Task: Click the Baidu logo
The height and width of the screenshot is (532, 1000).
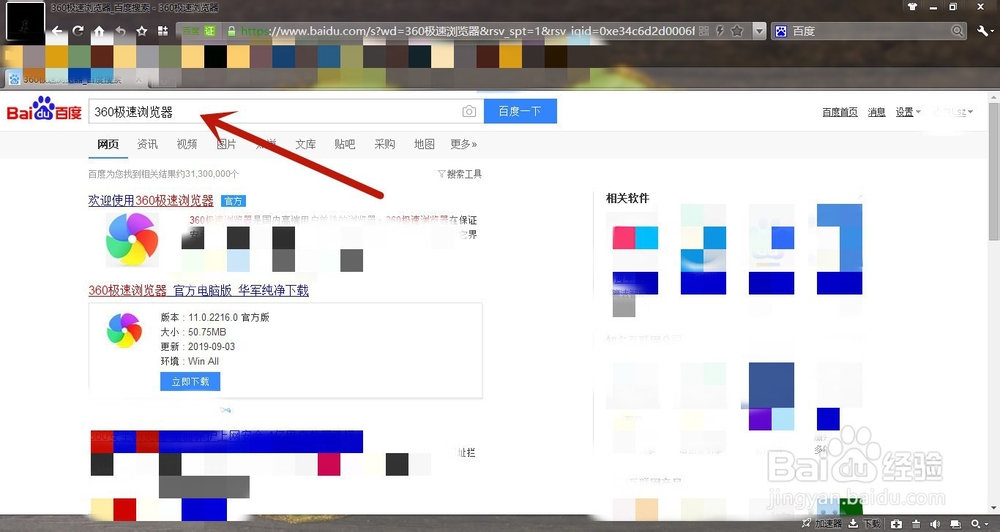Action: pyautogui.click(x=44, y=109)
